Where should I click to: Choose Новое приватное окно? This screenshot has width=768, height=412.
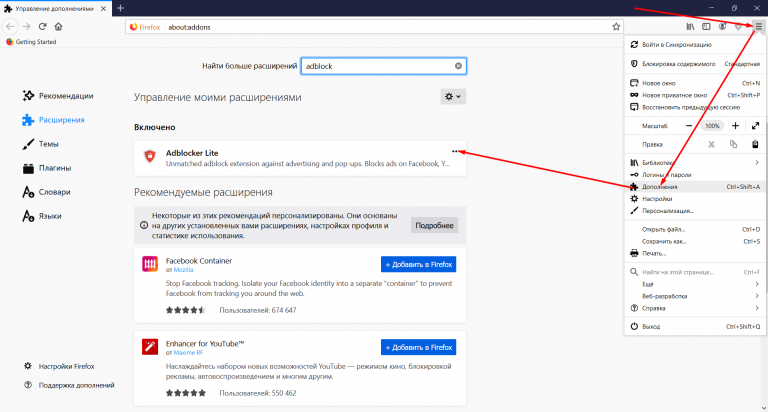695,95
